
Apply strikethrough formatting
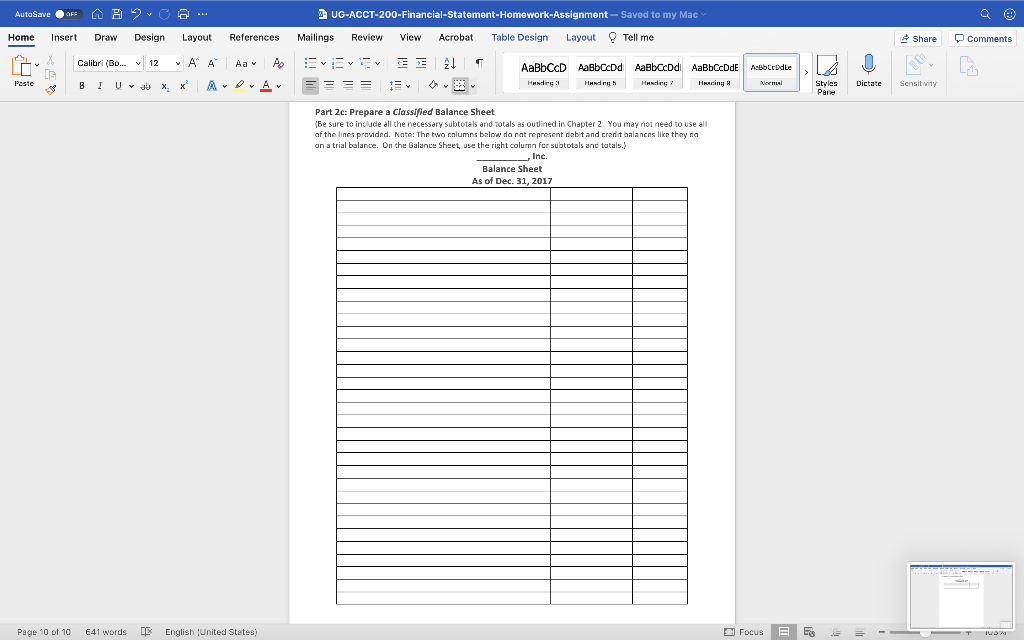pos(146,86)
